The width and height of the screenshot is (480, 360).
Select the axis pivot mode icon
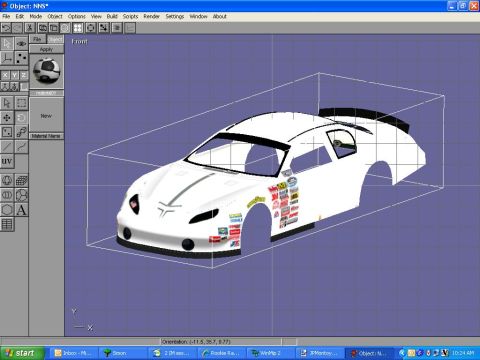7,58
